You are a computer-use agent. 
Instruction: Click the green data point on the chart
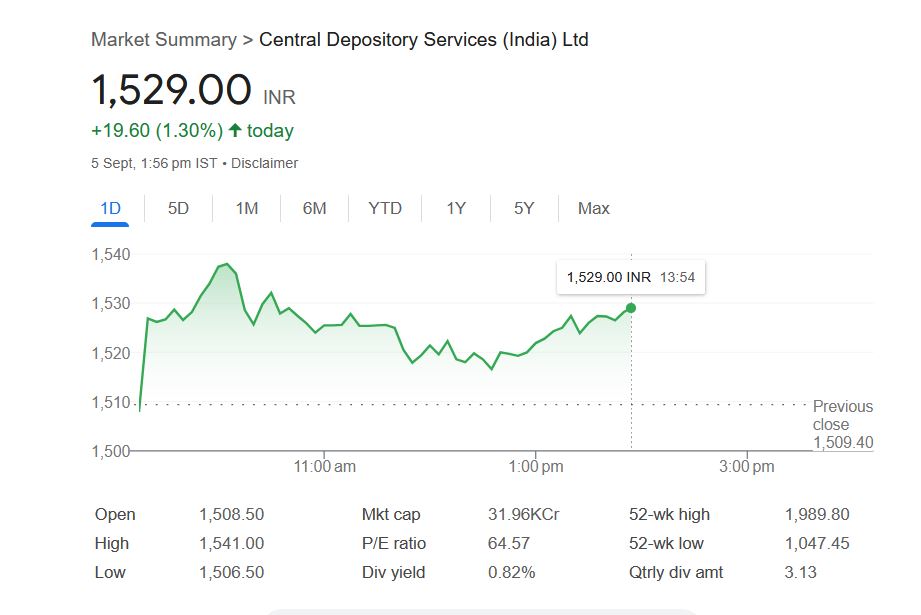pyautogui.click(x=631, y=308)
